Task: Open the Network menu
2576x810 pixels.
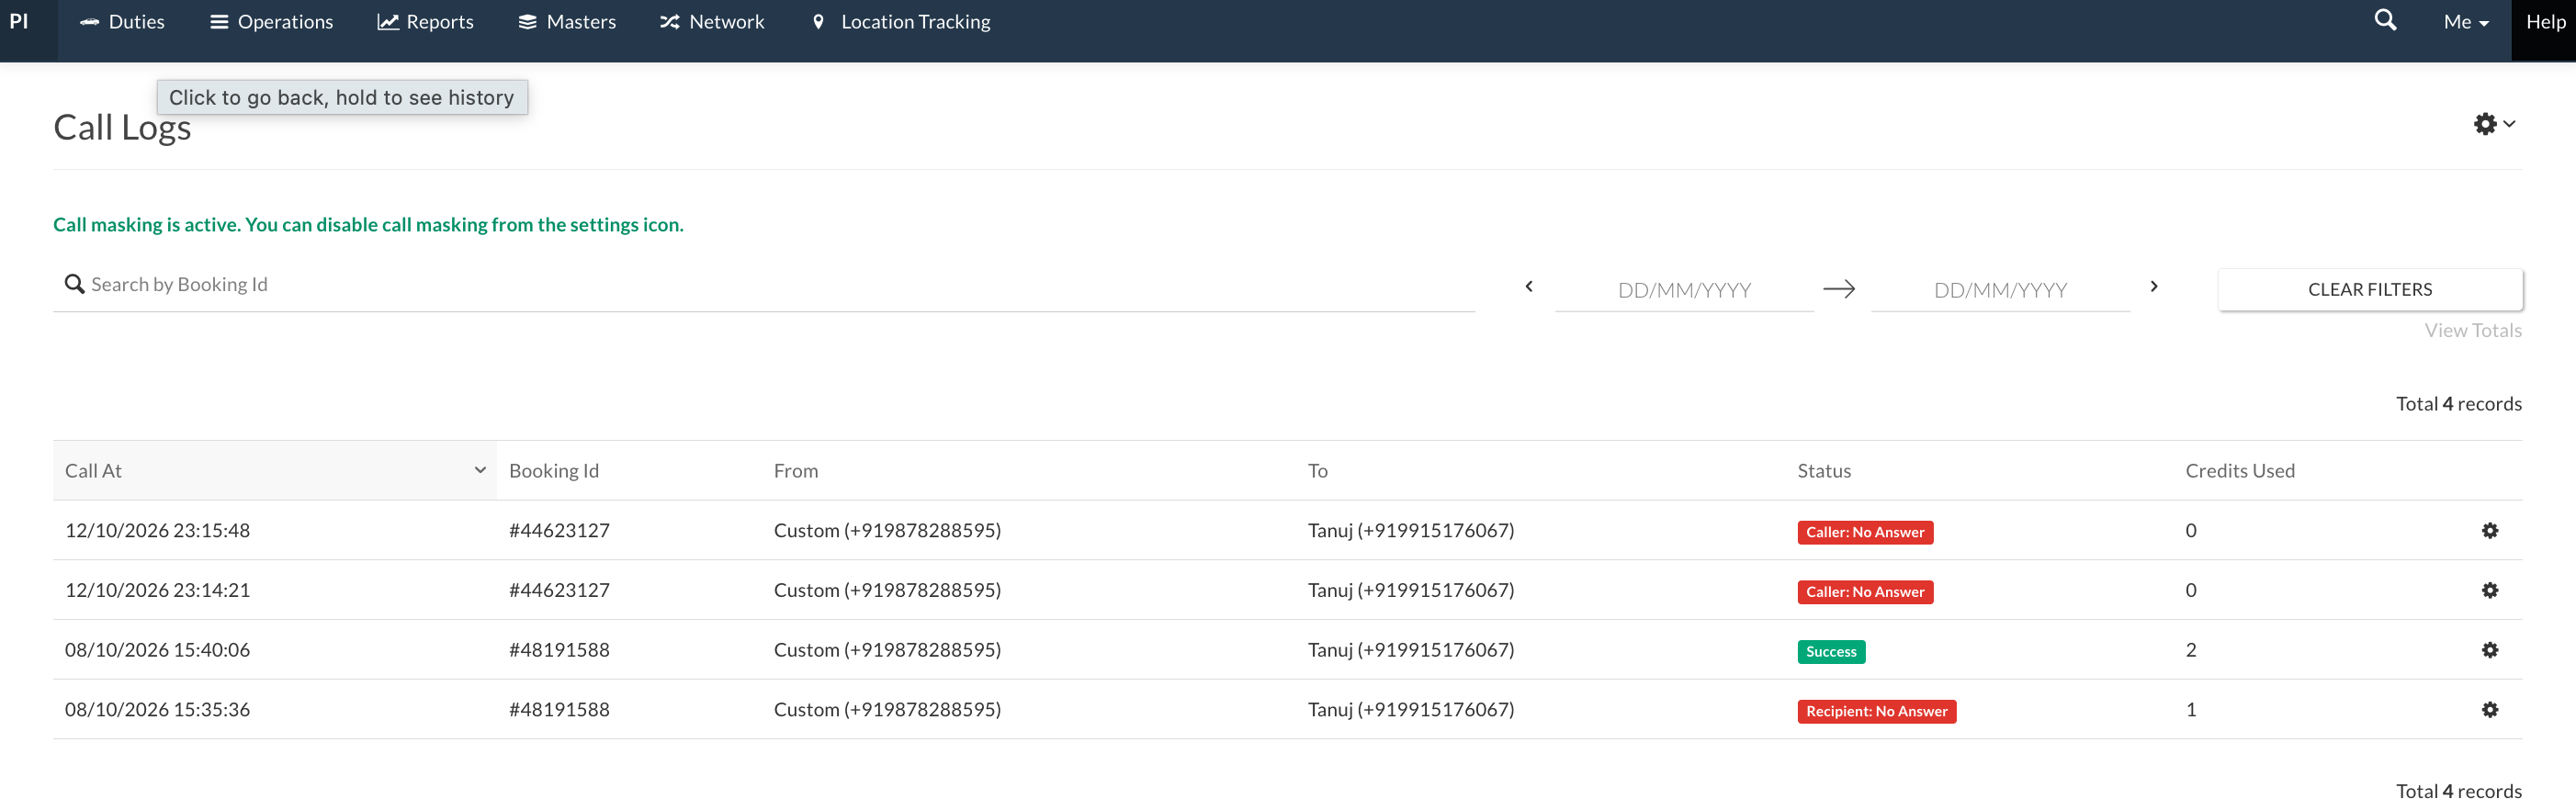Action: point(712,22)
